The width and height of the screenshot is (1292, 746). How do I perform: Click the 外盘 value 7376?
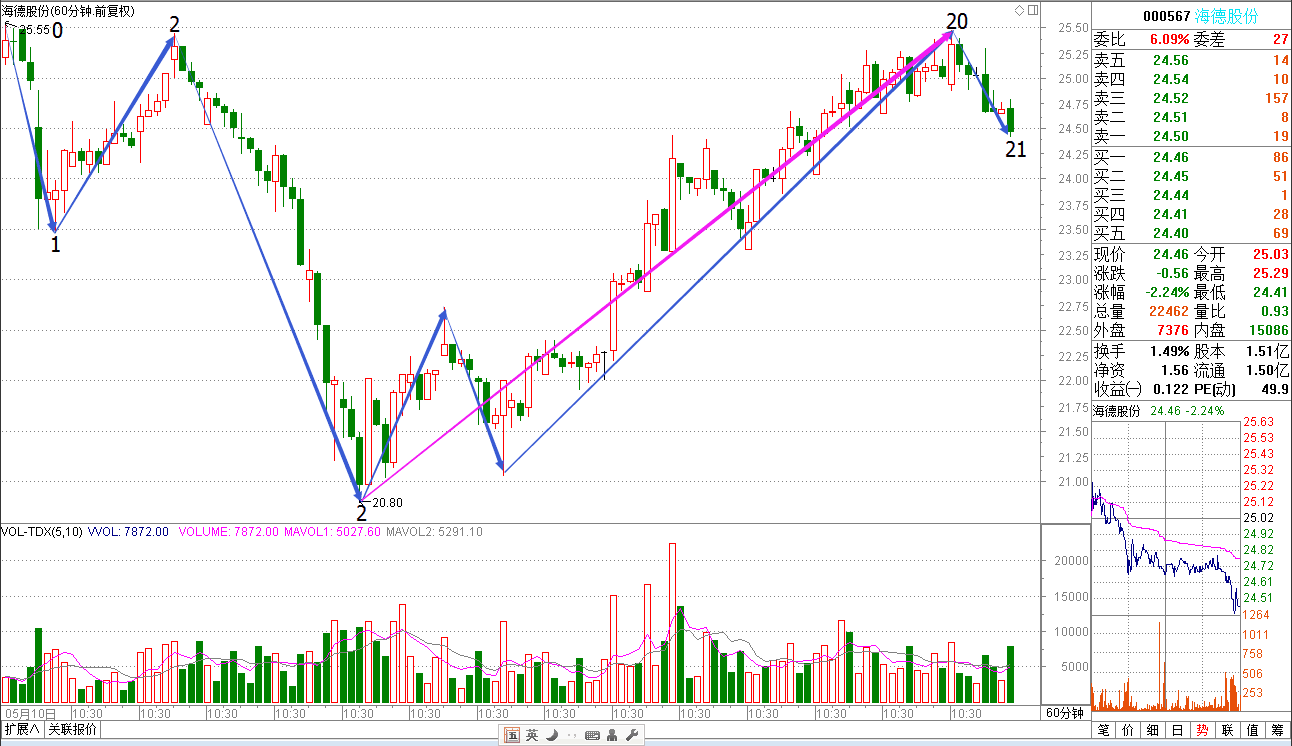(x=1172, y=331)
